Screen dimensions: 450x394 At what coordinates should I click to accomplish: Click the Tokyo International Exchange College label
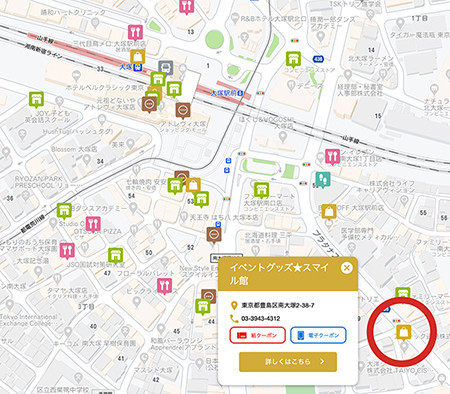click(29, 320)
